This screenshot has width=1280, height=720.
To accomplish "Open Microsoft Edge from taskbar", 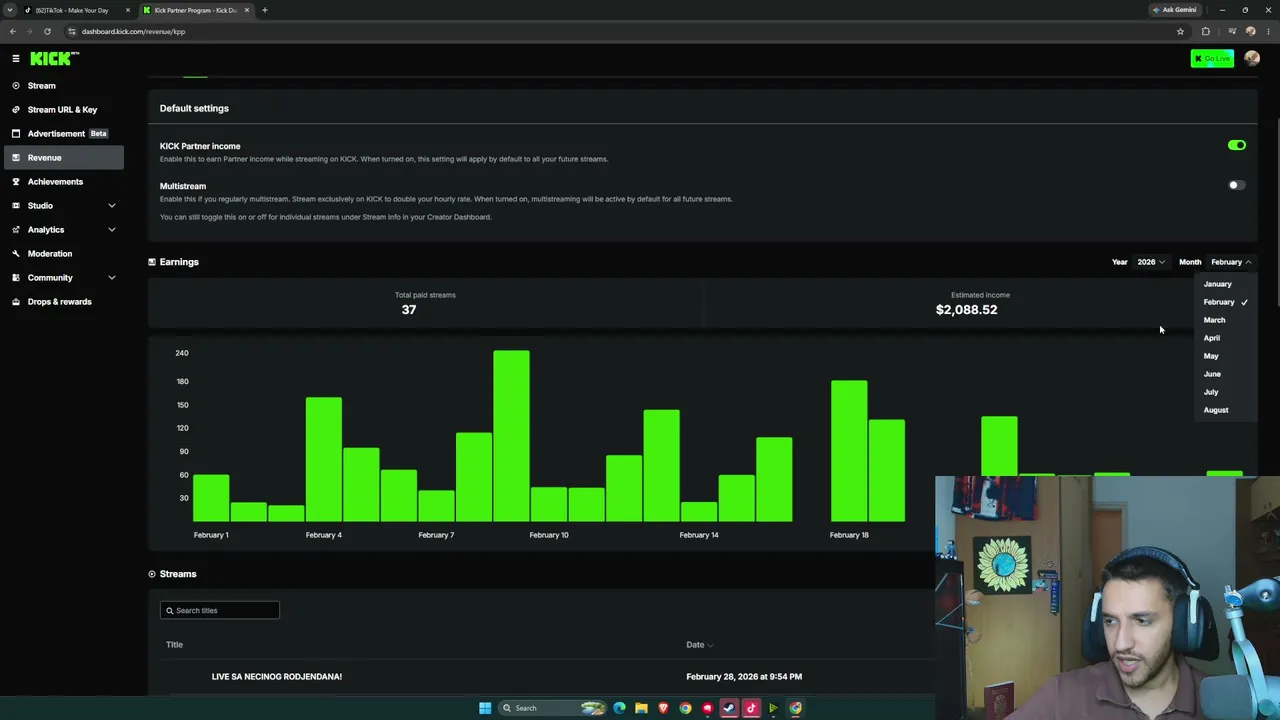I will coord(619,708).
